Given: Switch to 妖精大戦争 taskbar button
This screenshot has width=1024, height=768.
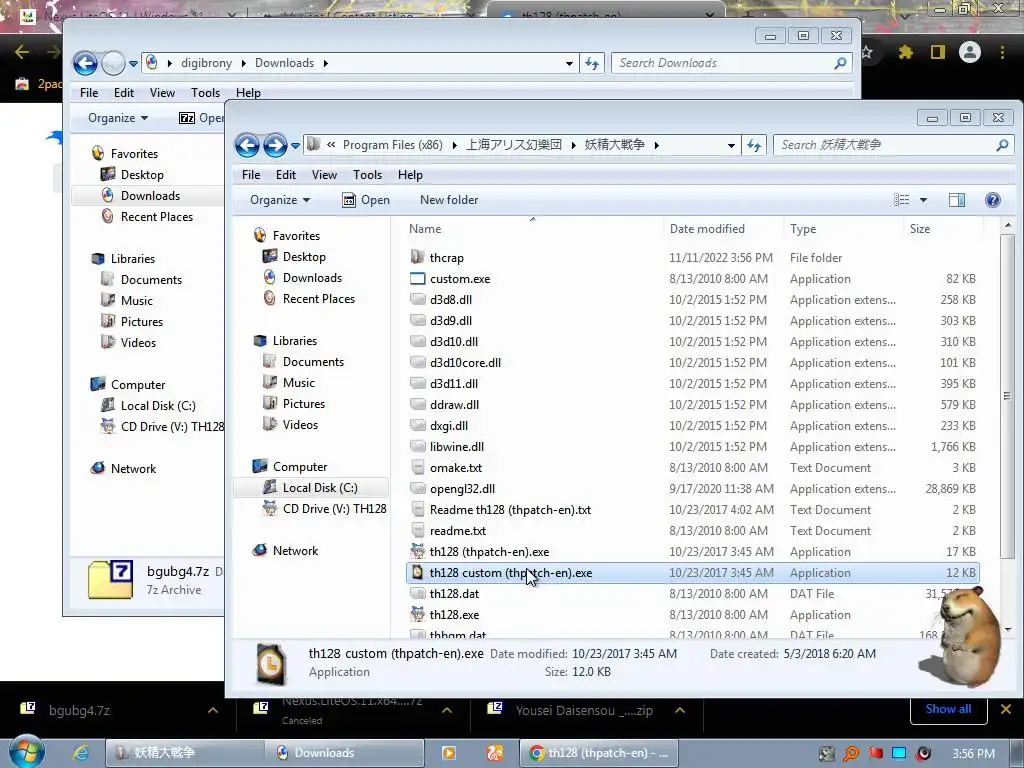Looking at the screenshot, I should pos(184,753).
